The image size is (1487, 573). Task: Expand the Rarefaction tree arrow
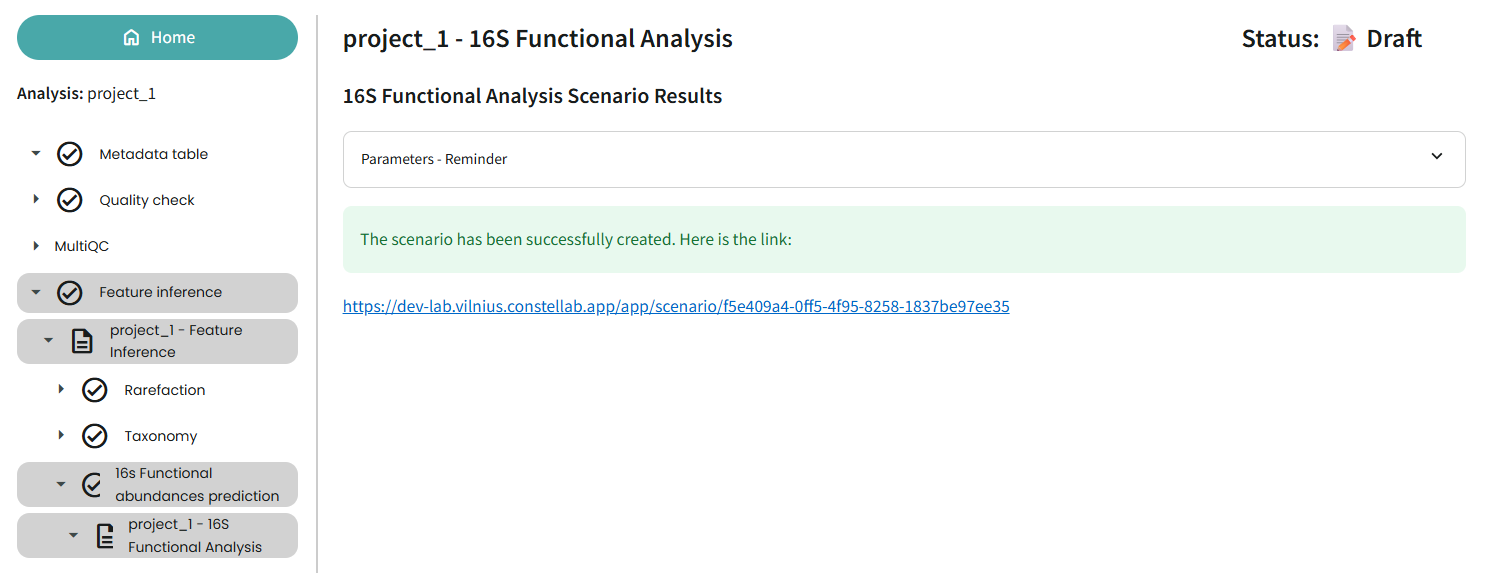[x=61, y=389]
